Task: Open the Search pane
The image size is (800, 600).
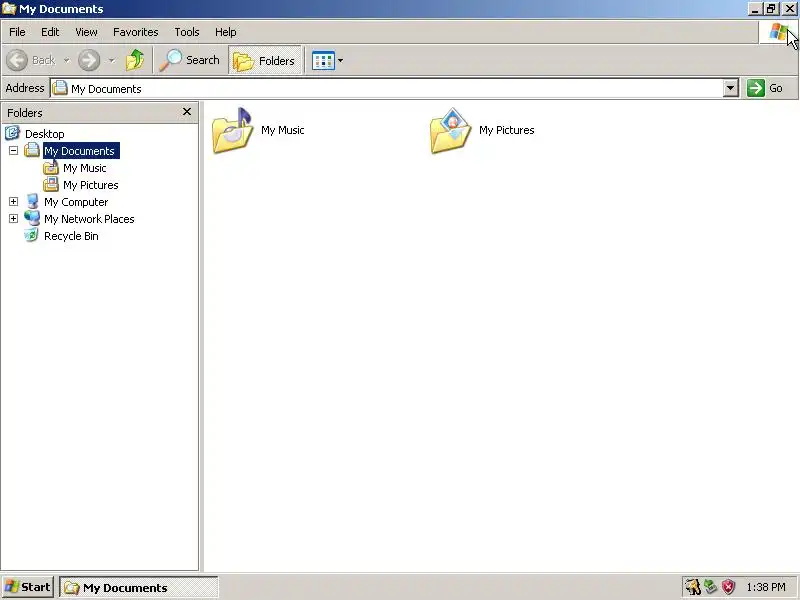Action: [189, 60]
